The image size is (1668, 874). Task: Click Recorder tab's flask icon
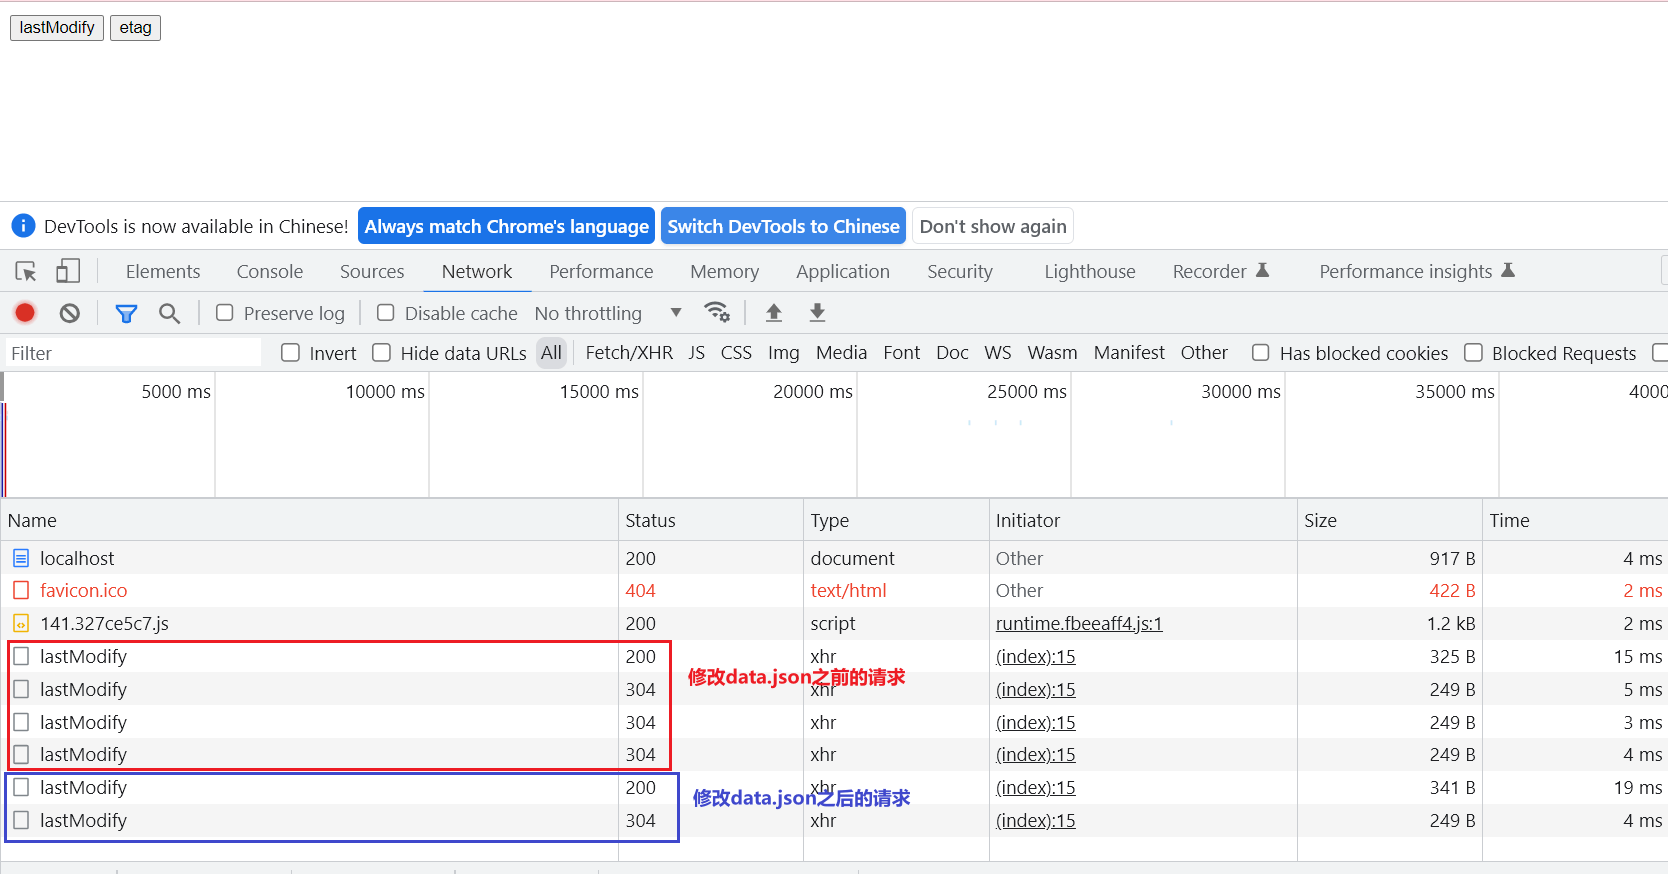coord(1262,270)
